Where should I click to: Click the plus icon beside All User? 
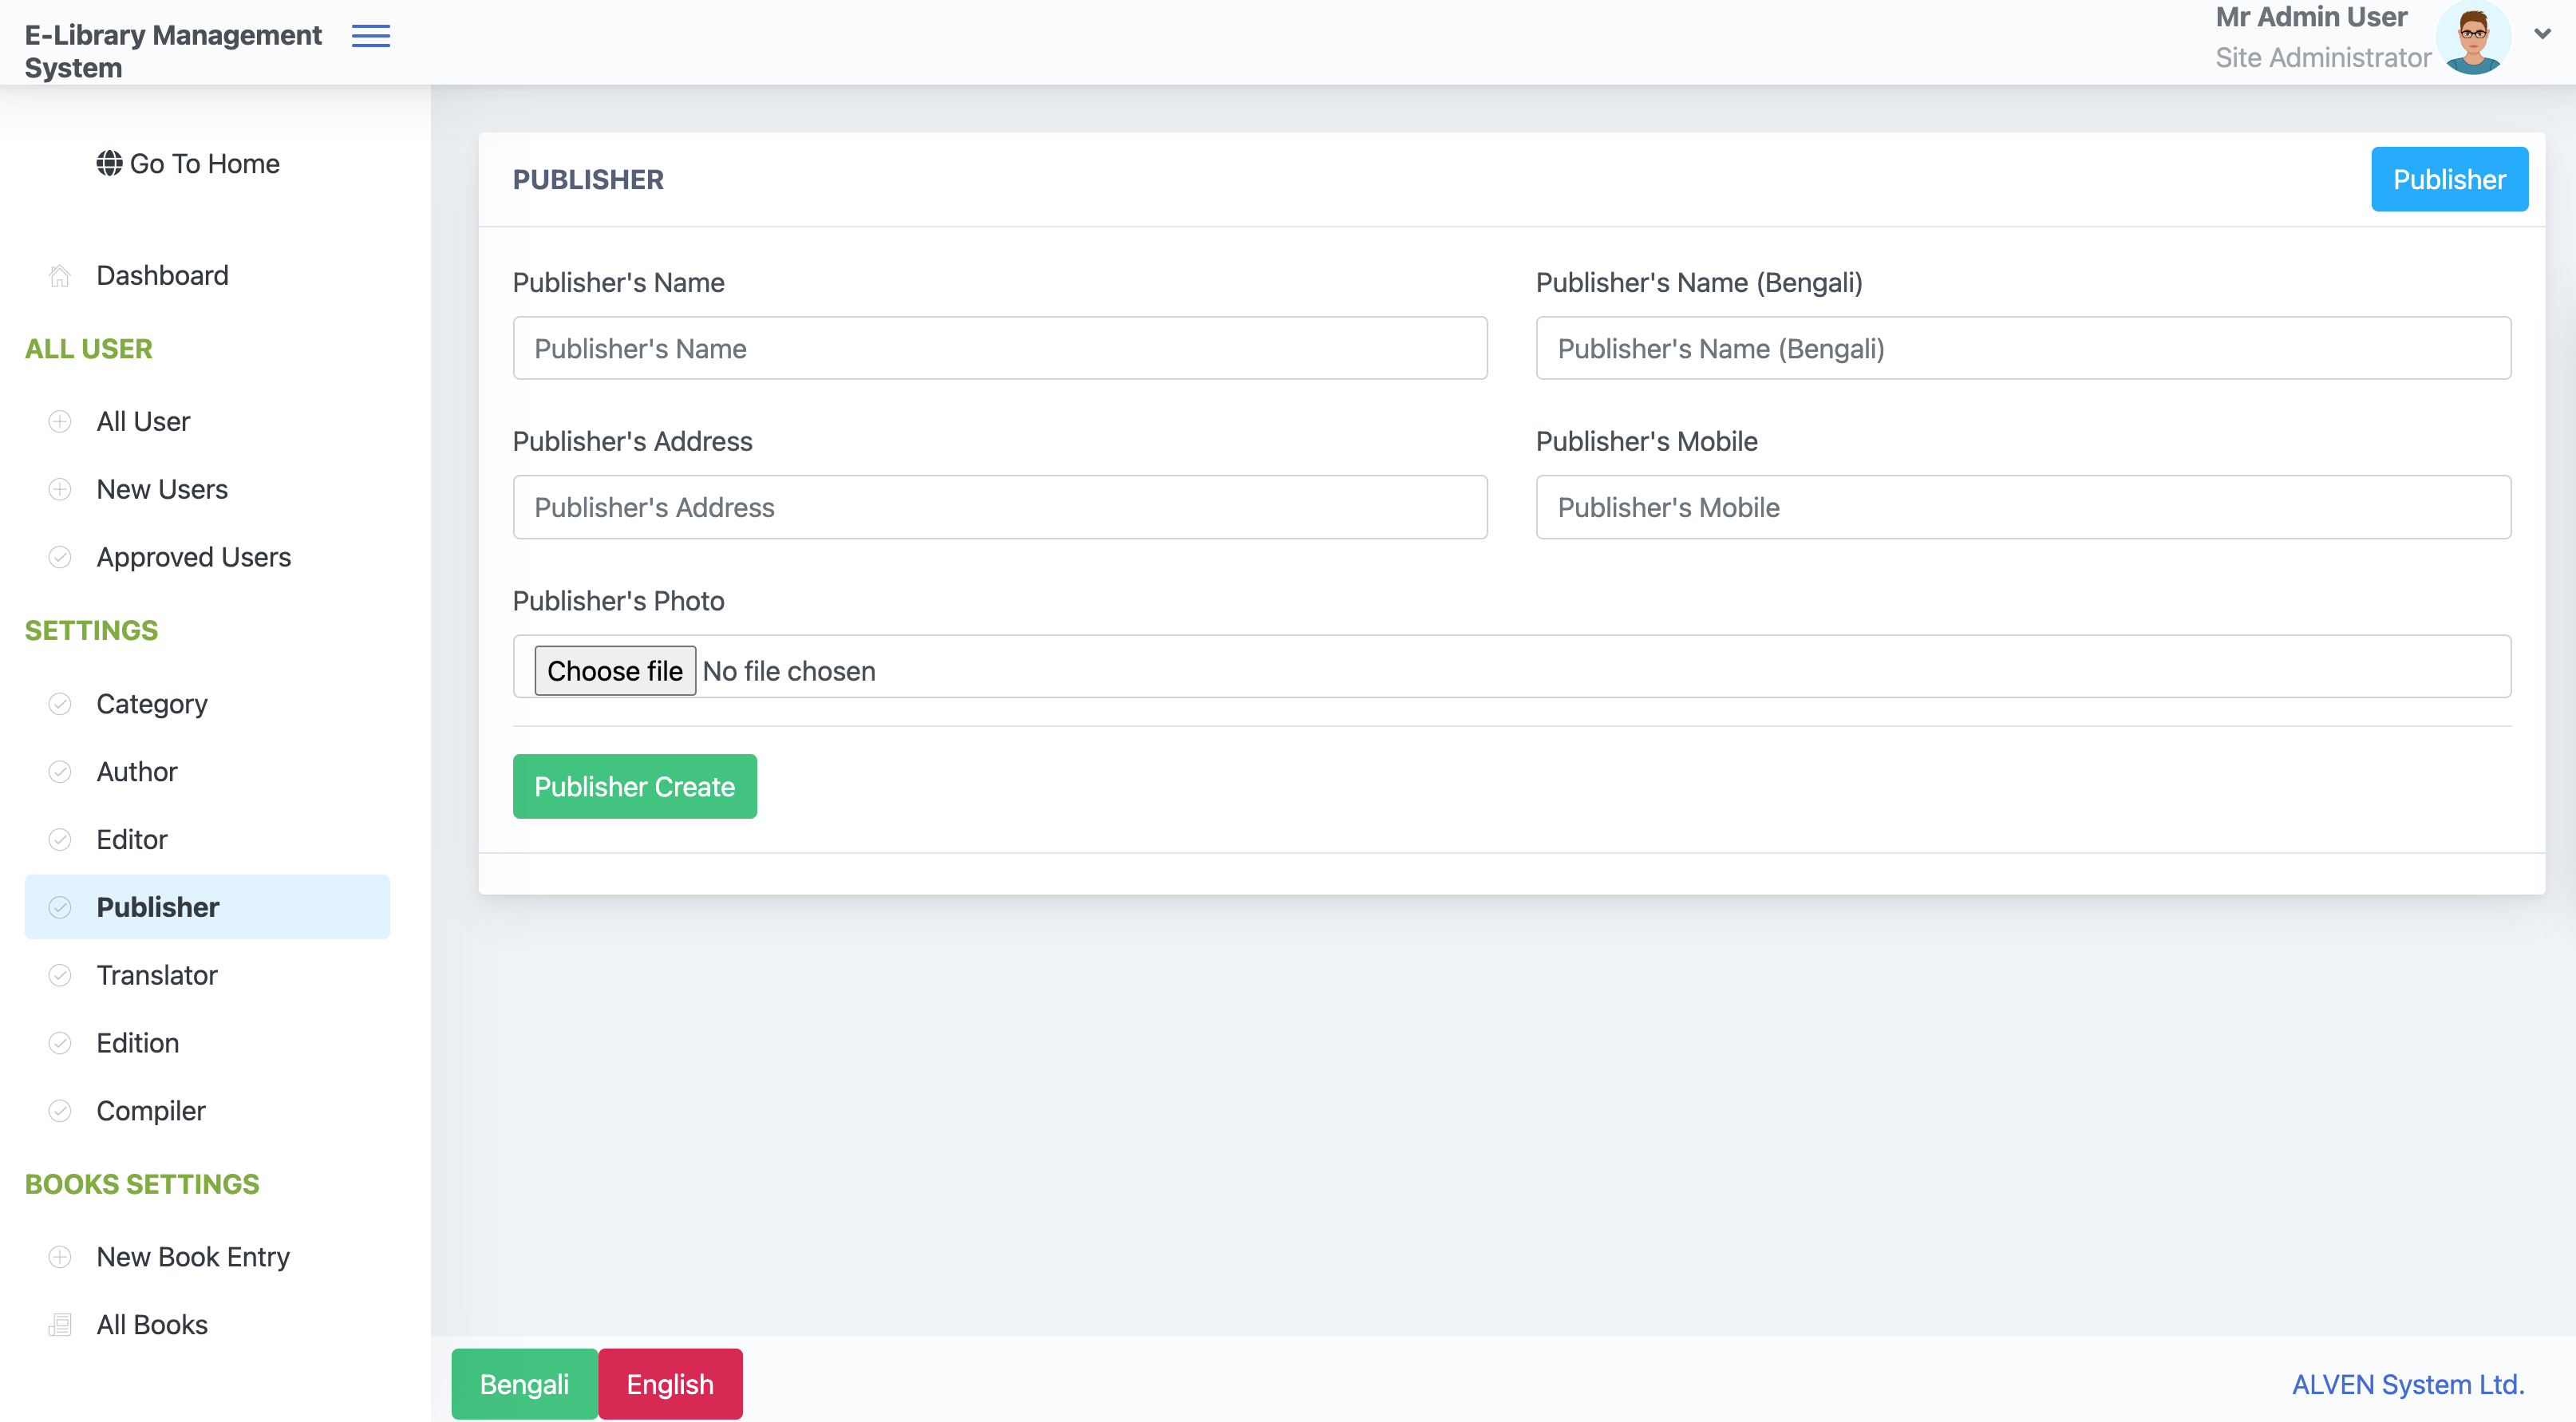pyautogui.click(x=60, y=421)
